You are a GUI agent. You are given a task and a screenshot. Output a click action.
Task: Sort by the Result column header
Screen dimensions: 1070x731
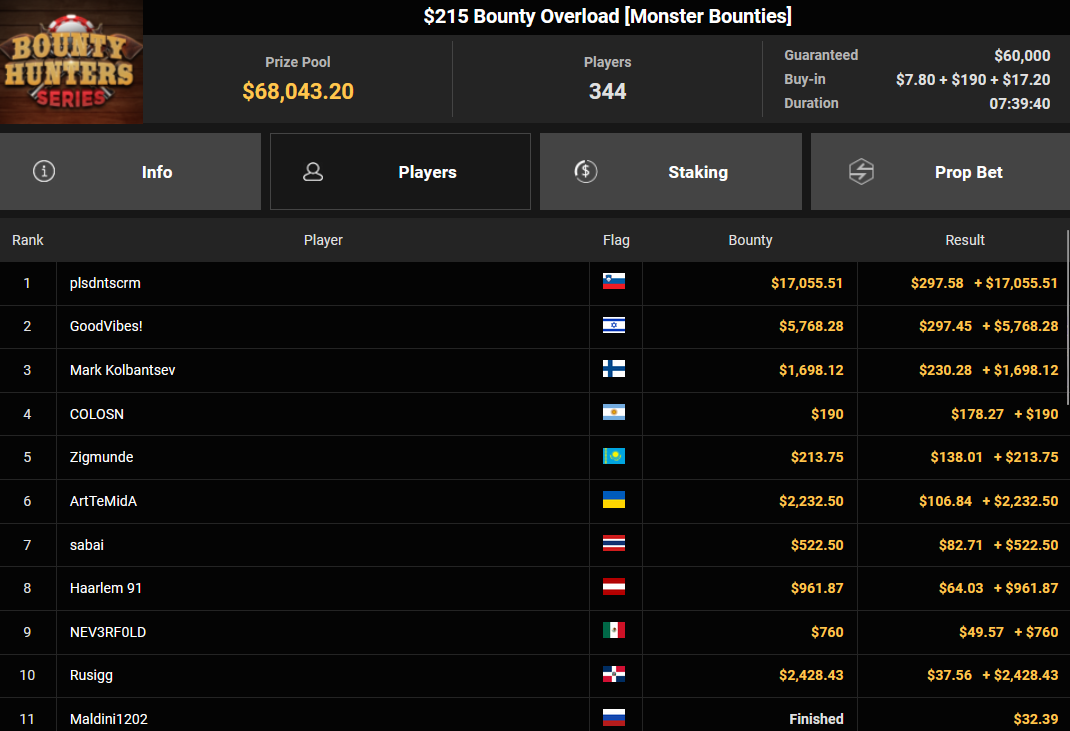[x=965, y=240]
